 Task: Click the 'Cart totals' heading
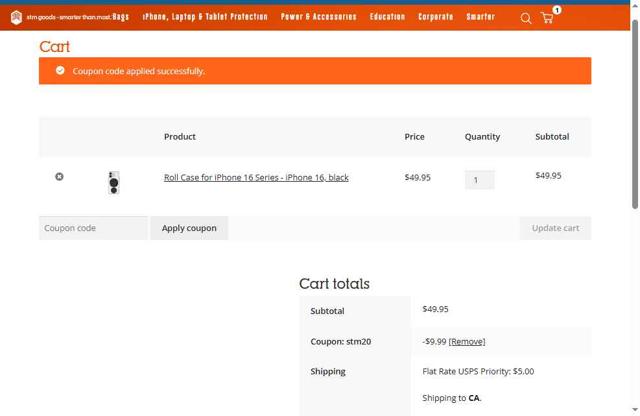334,284
